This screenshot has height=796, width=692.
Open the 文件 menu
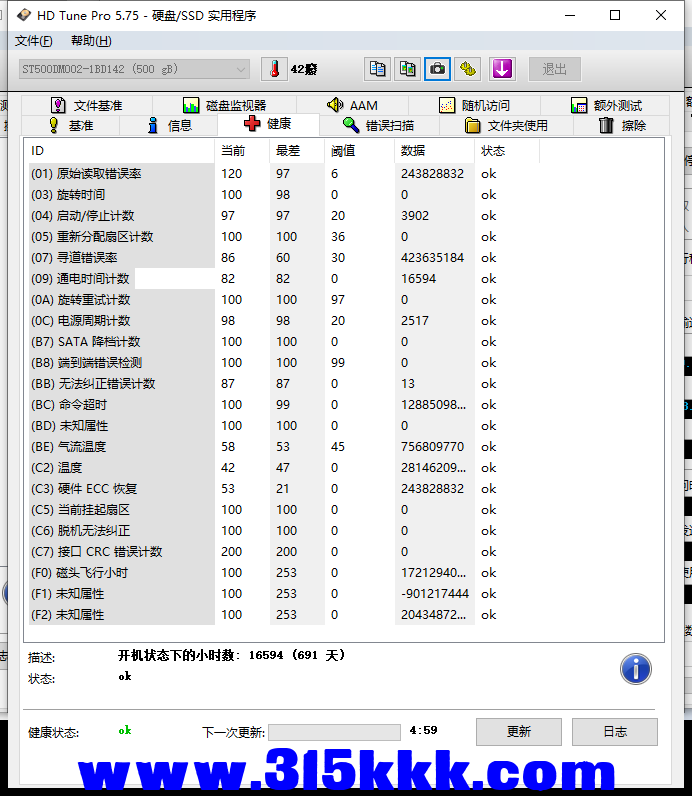(33, 41)
